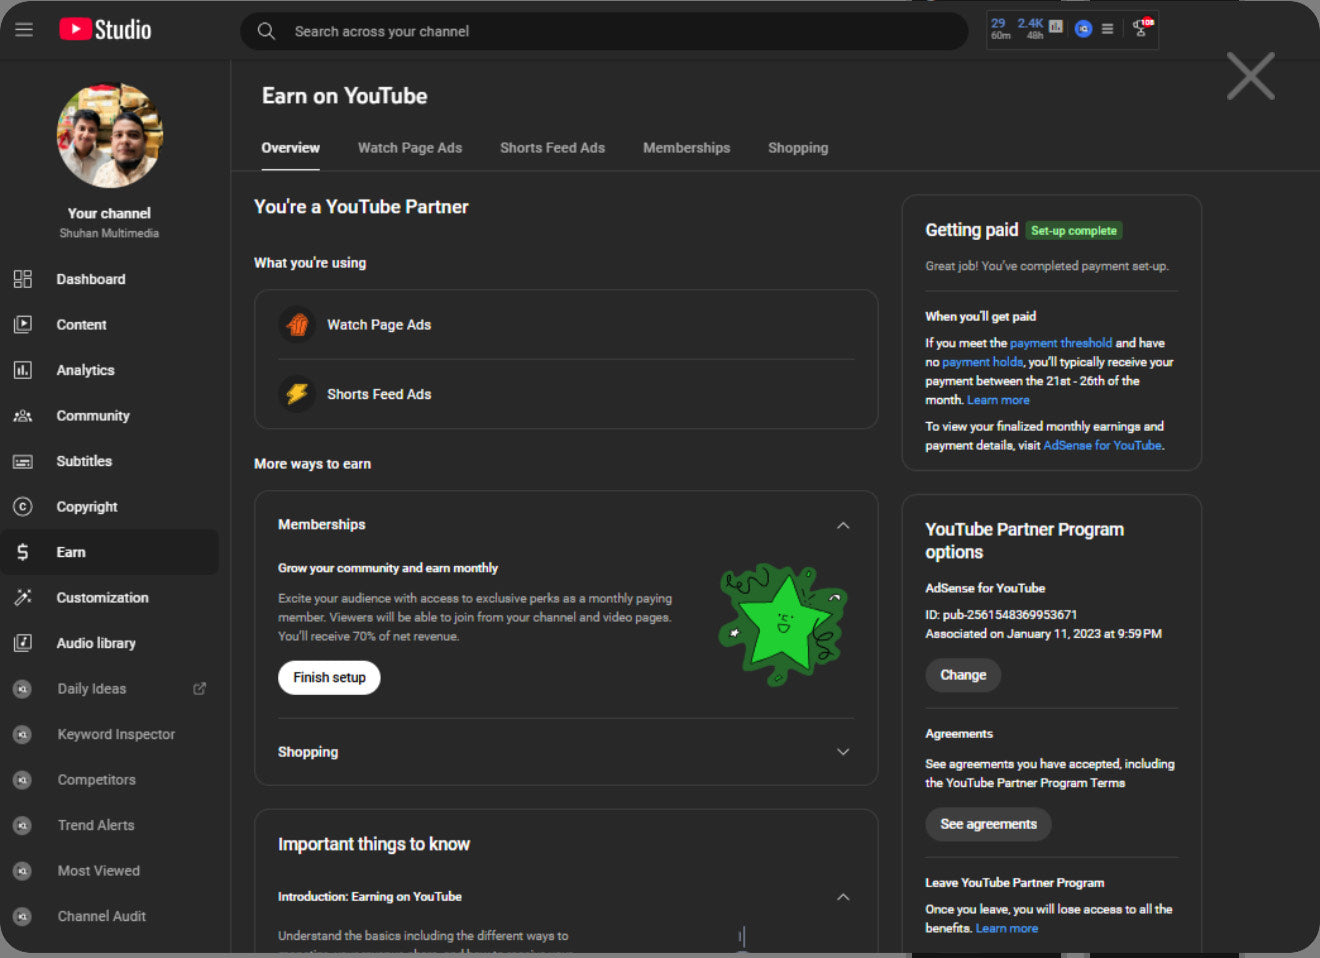
Task: Click the Community sidebar icon
Action: pos(23,415)
